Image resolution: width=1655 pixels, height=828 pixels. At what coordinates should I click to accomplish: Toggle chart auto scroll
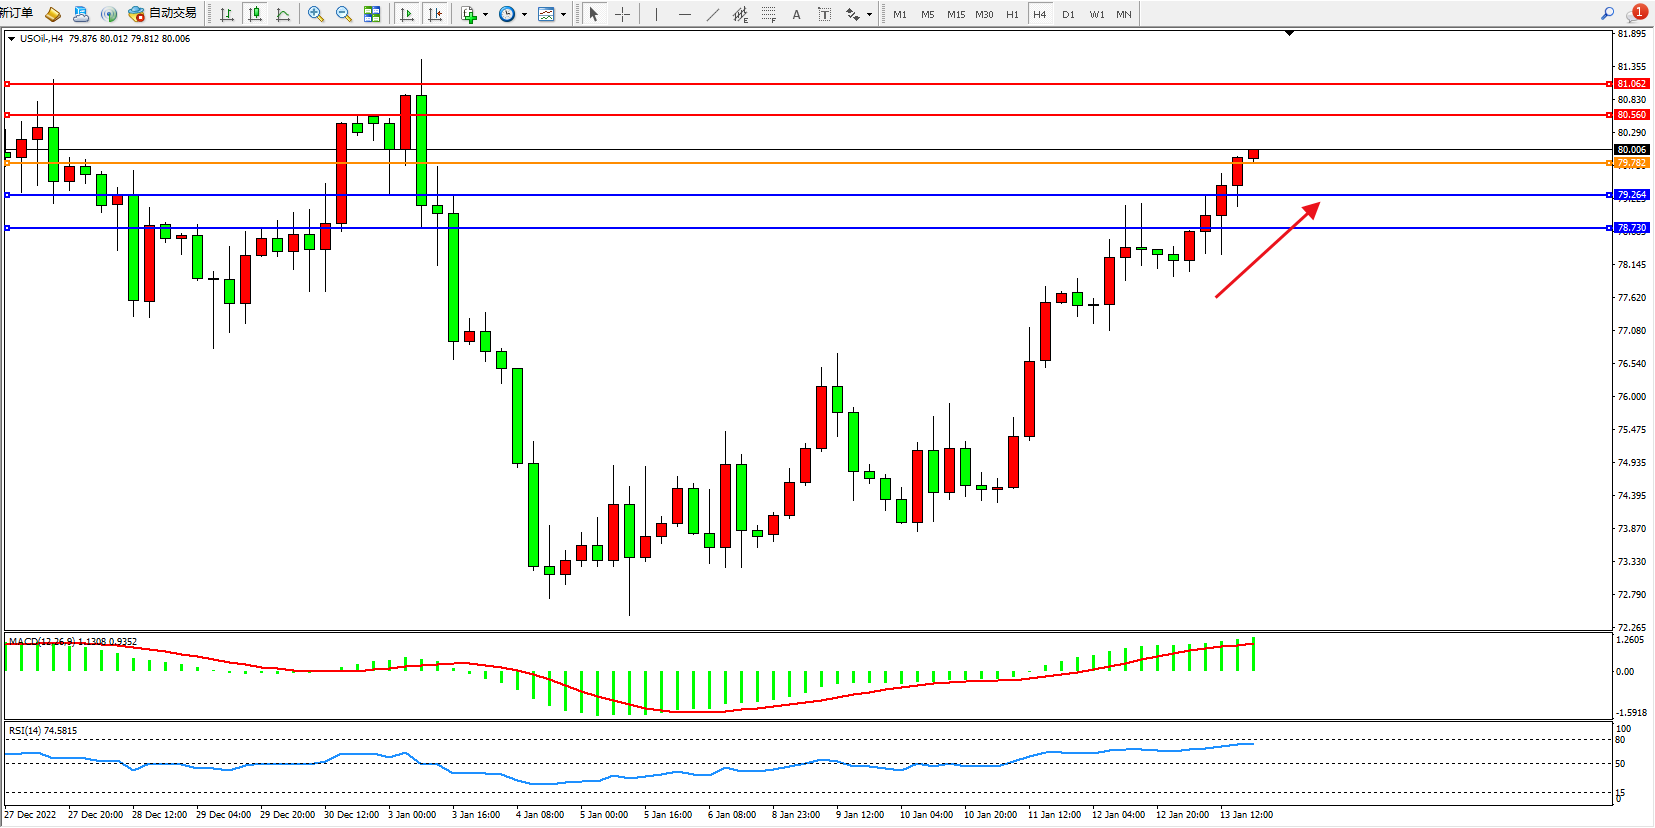[407, 14]
